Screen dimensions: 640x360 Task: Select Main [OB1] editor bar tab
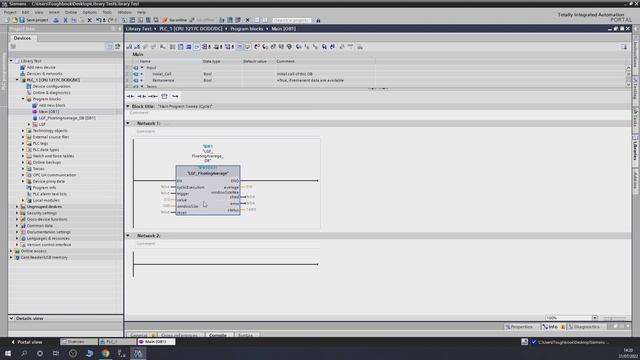click(x=156, y=342)
